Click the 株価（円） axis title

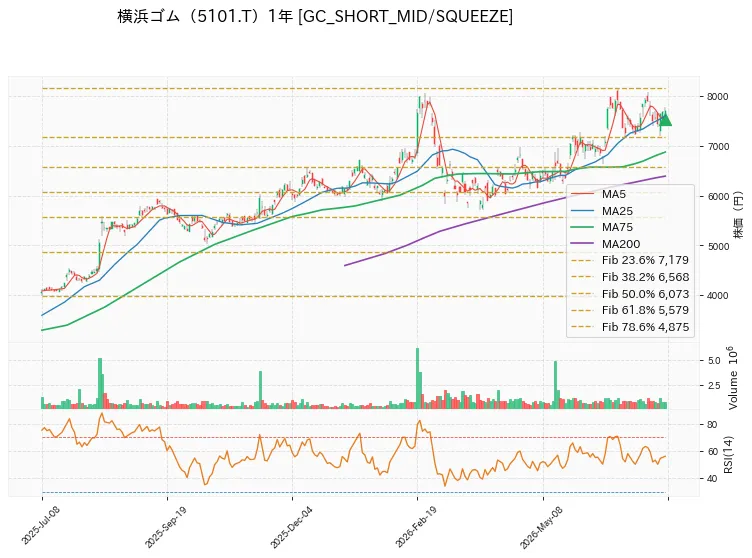(738, 215)
